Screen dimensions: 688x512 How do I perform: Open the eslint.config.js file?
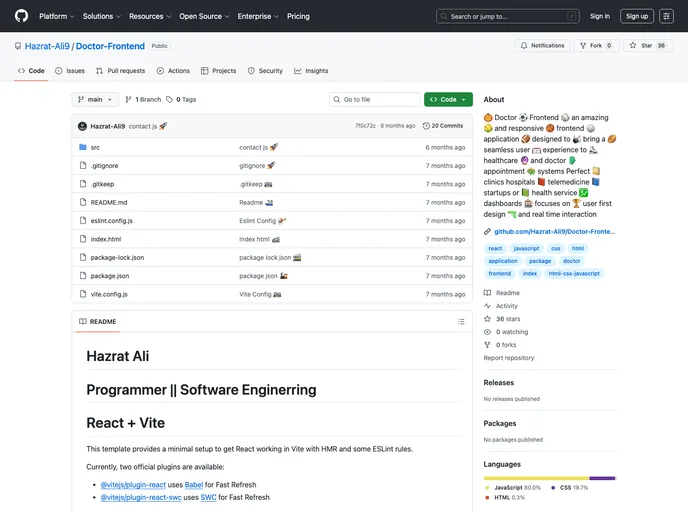[111, 221]
